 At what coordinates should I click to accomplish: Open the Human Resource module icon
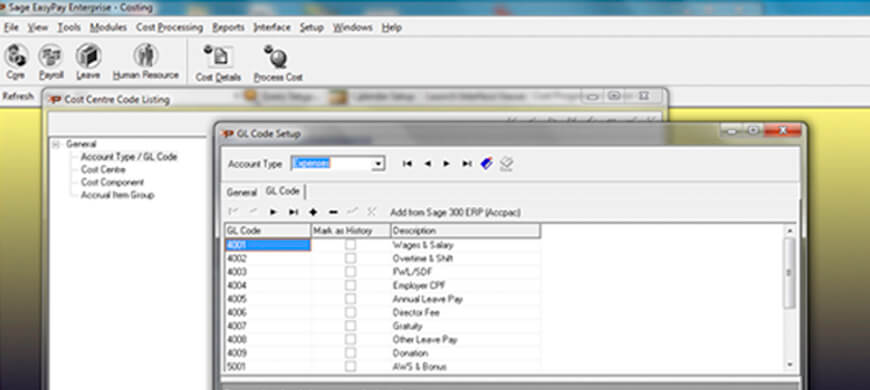(146, 62)
